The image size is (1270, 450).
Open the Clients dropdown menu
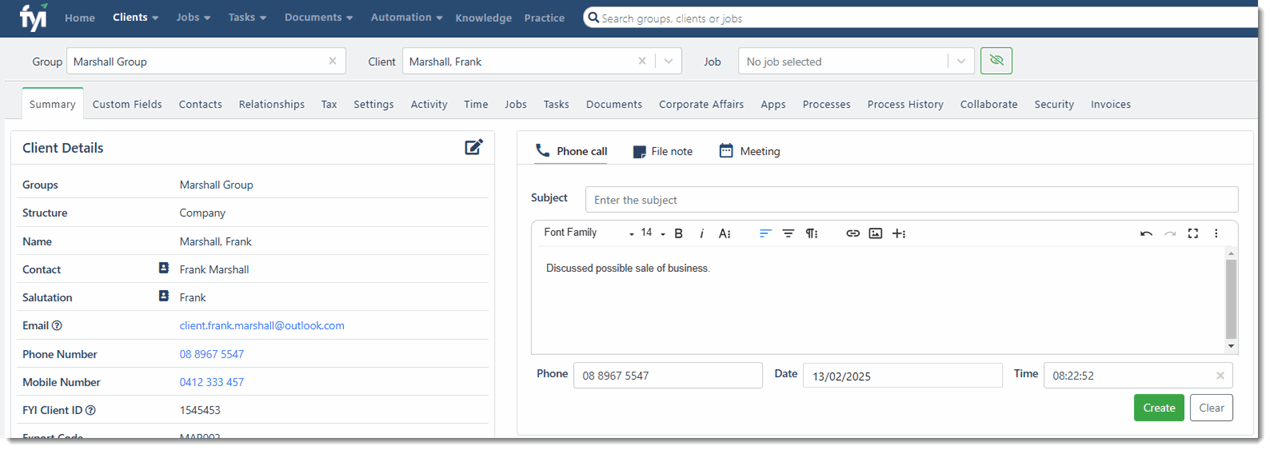click(x=136, y=17)
